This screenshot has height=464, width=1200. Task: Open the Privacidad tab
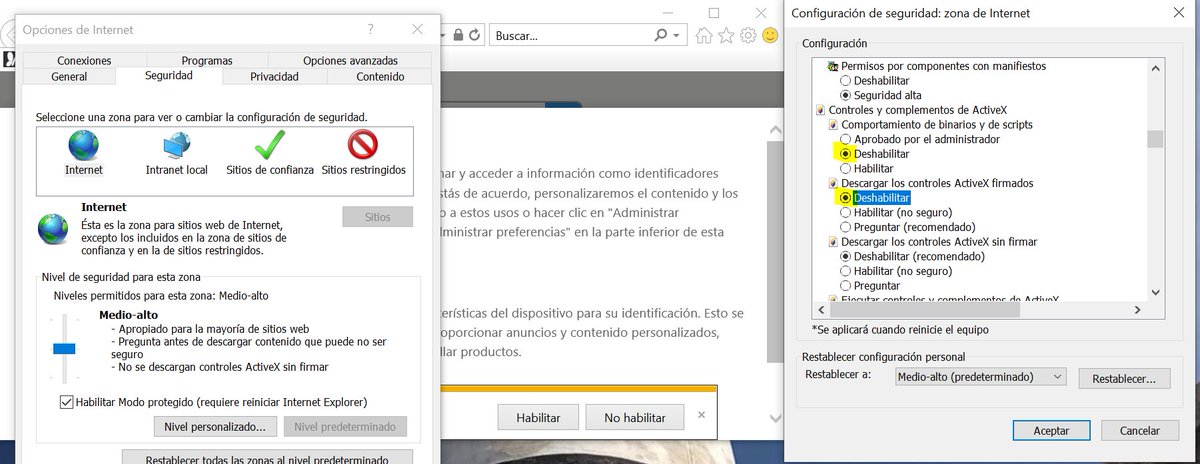click(x=274, y=77)
